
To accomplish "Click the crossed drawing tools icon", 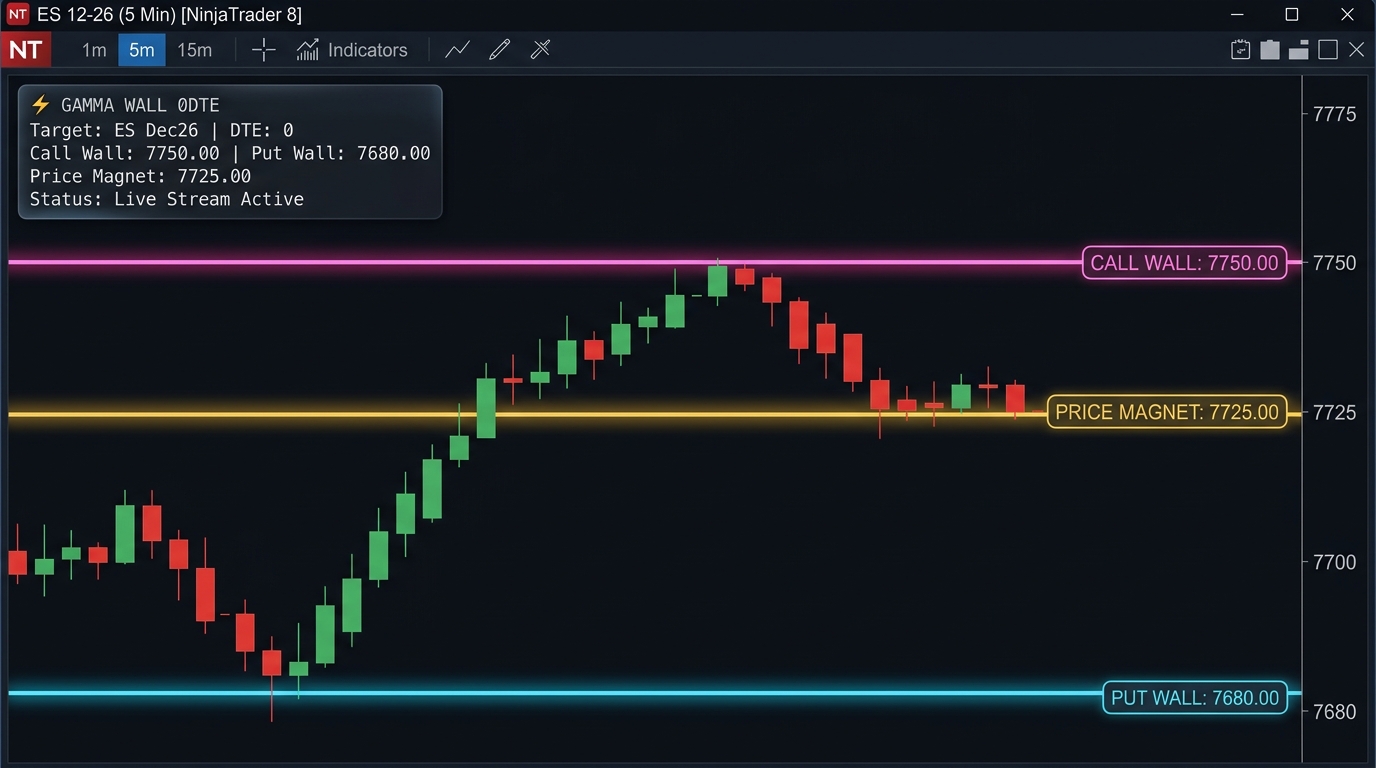I will [540, 50].
